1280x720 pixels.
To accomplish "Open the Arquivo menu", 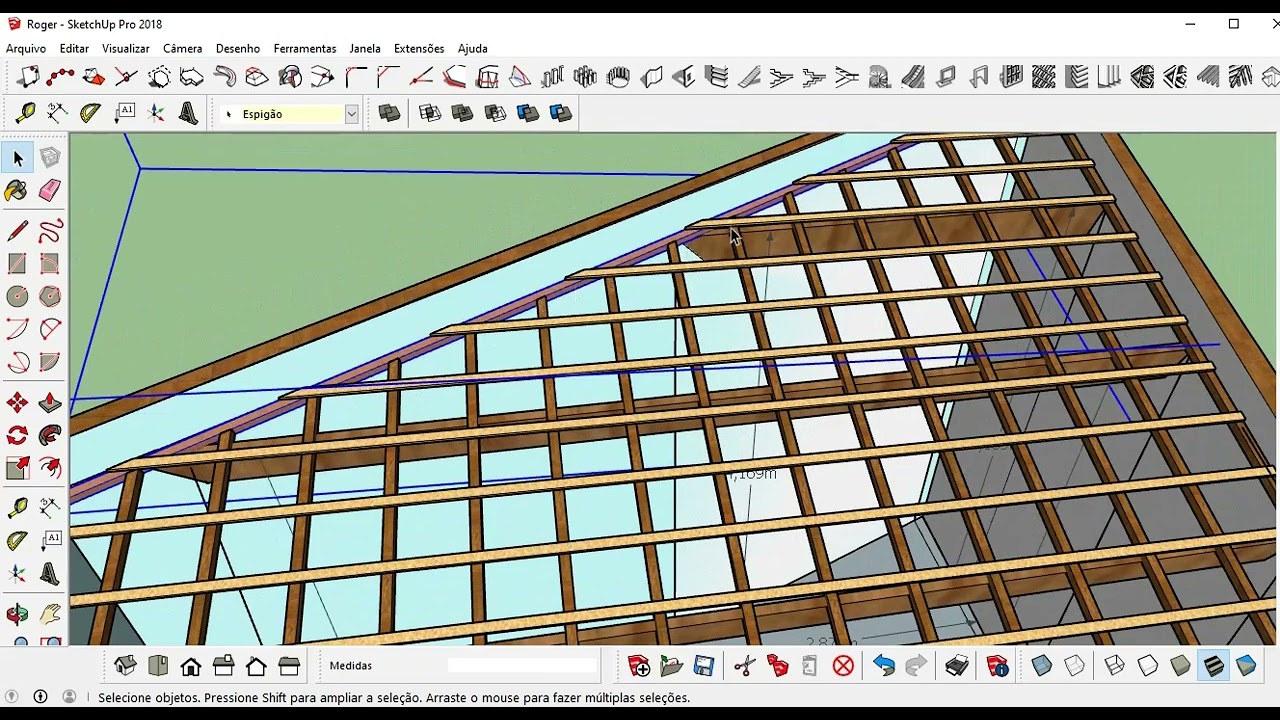I will point(26,48).
